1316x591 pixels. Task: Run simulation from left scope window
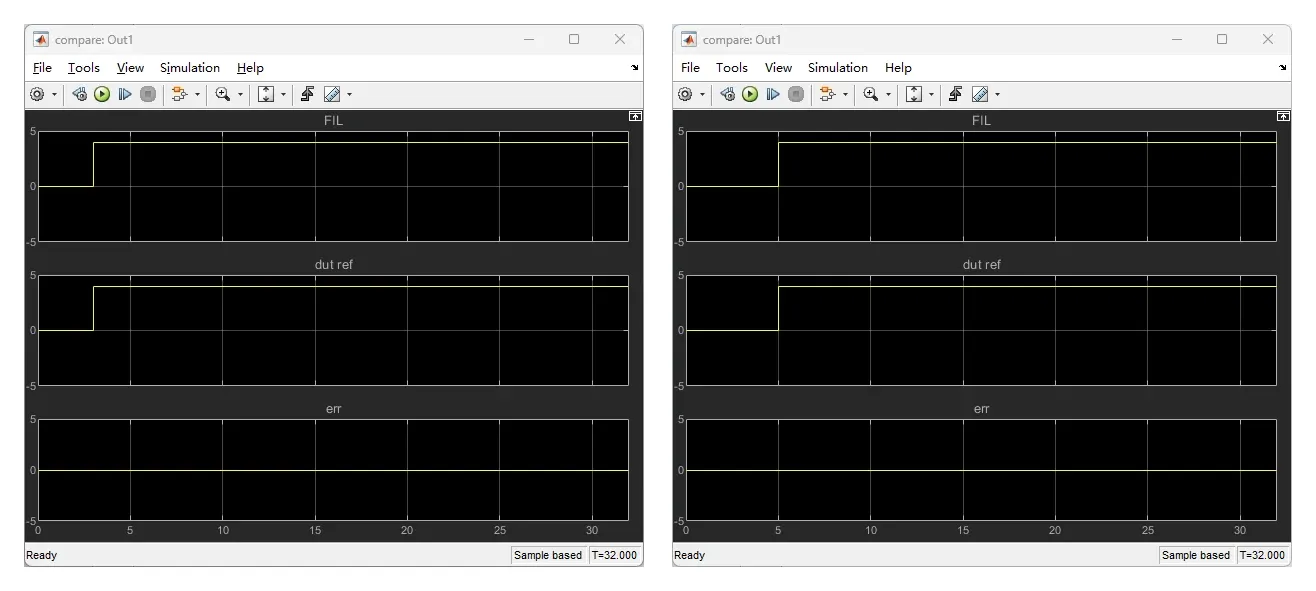pyautogui.click(x=102, y=94)
